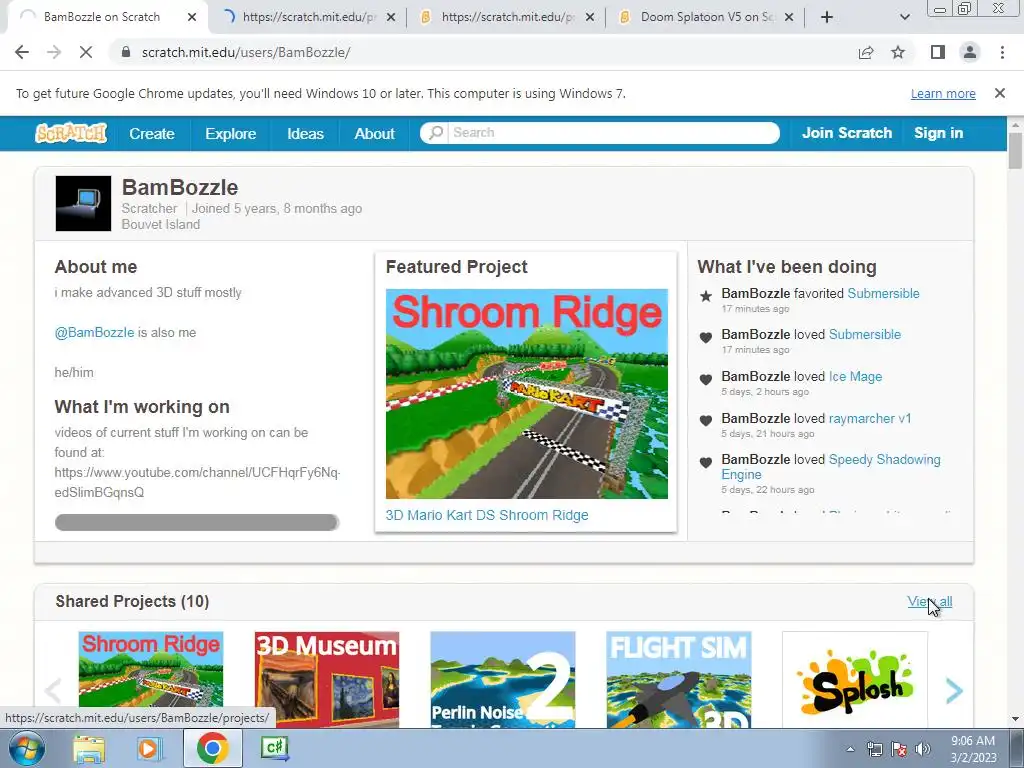Click the volume speaker tray icon
The height and width of the screenshot is (768, 1024).
pos(923,749)
